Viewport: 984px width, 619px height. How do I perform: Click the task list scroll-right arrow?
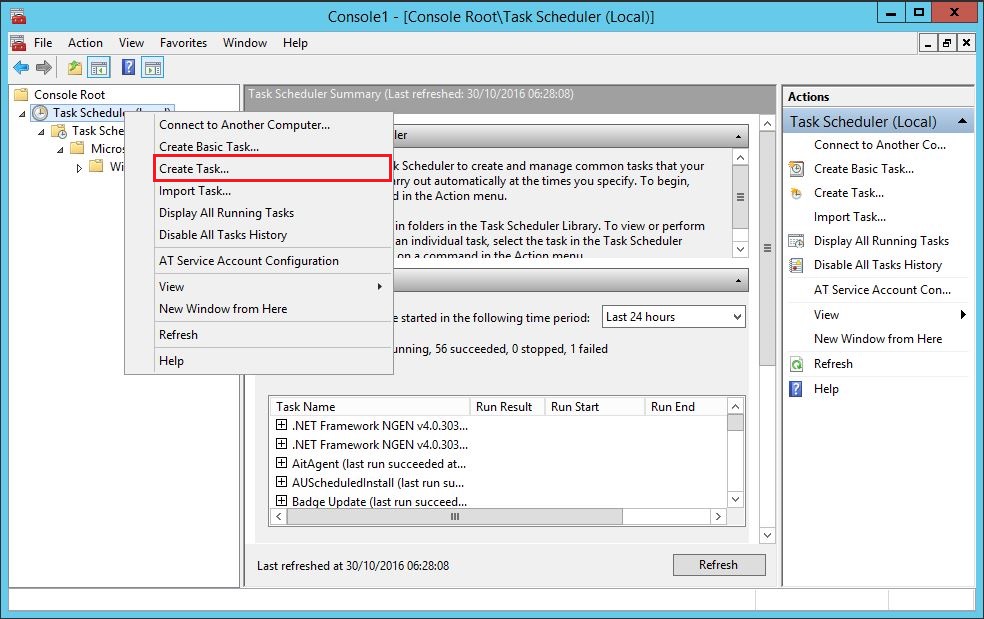[719, 517]
